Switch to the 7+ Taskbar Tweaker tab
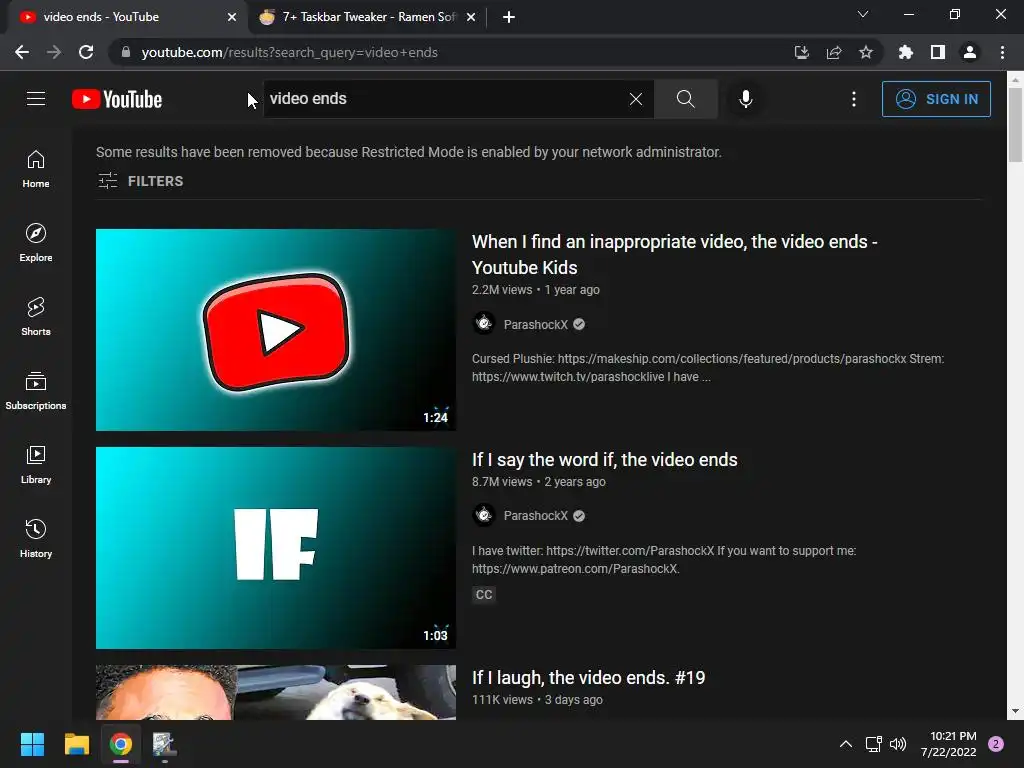The width and height of the screenshot is (1024, 768). [369, 17]
